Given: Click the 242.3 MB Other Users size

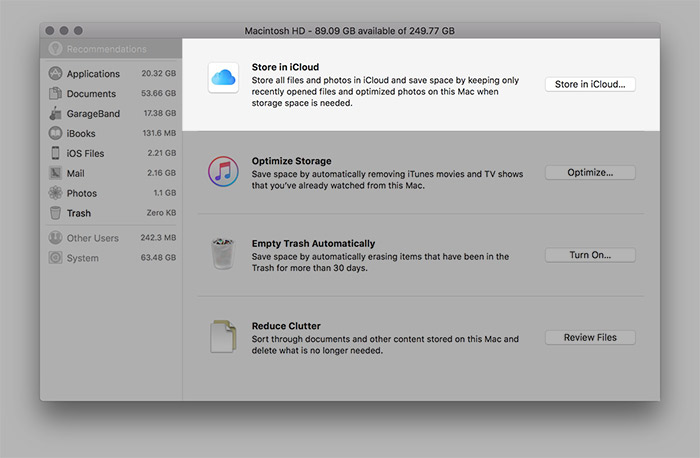Looking at the screenshot, I should pyautogui.click(x=158, y=237).
